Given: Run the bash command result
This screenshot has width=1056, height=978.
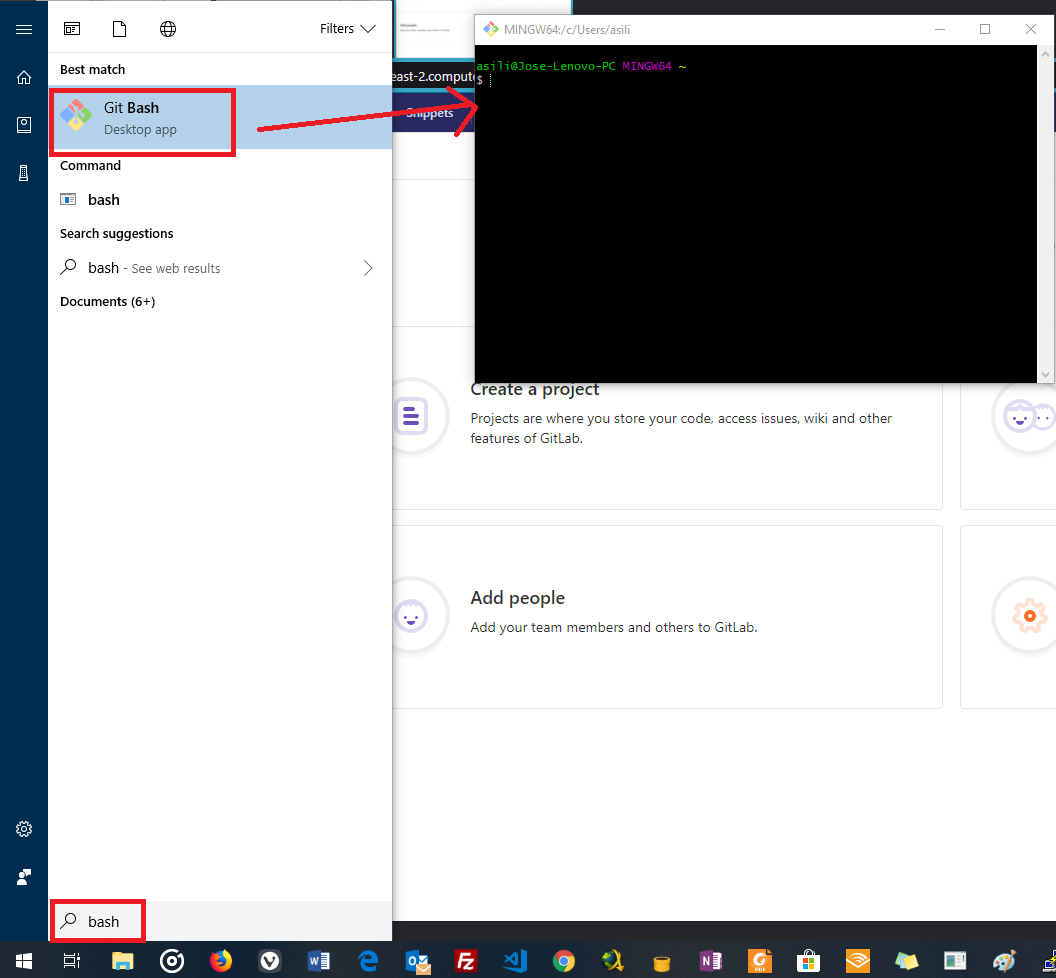Looking at the screenshot, I should 220,199.
